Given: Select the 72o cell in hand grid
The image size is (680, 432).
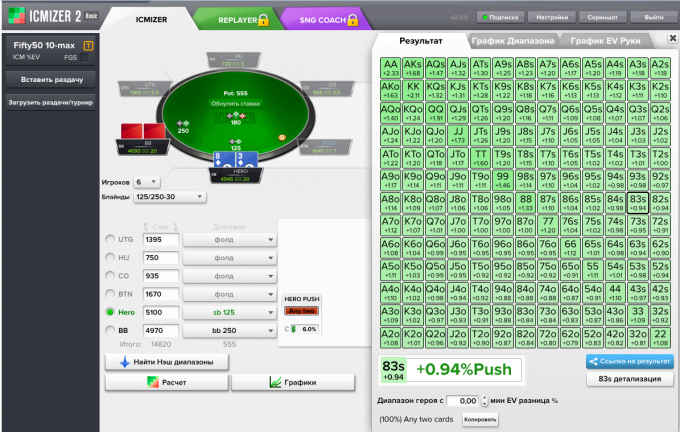Looking at the screenshot, I should (547, 338).
